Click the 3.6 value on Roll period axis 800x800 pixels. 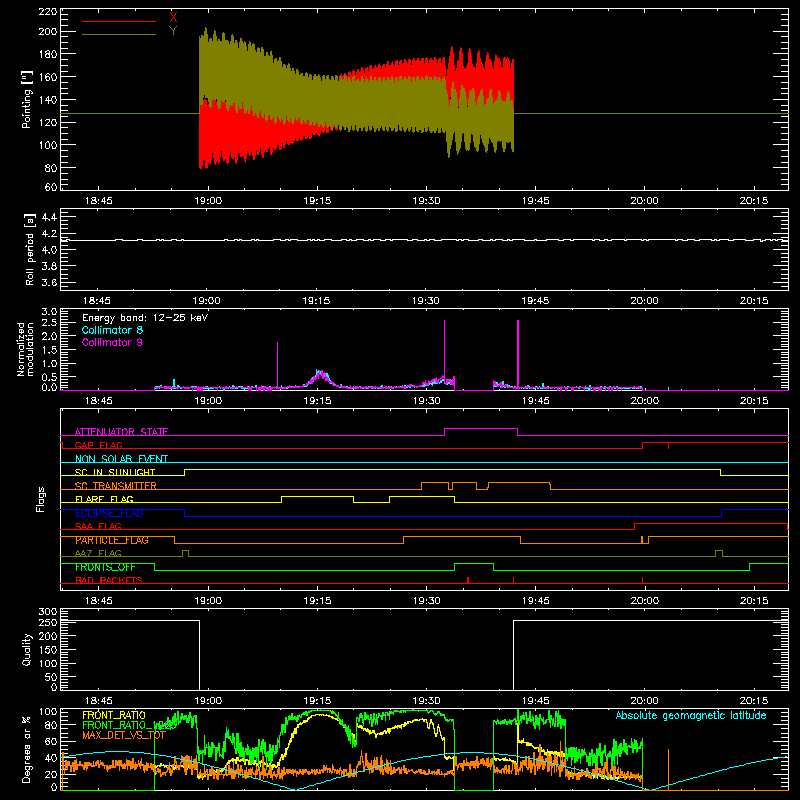pos(49,282)
